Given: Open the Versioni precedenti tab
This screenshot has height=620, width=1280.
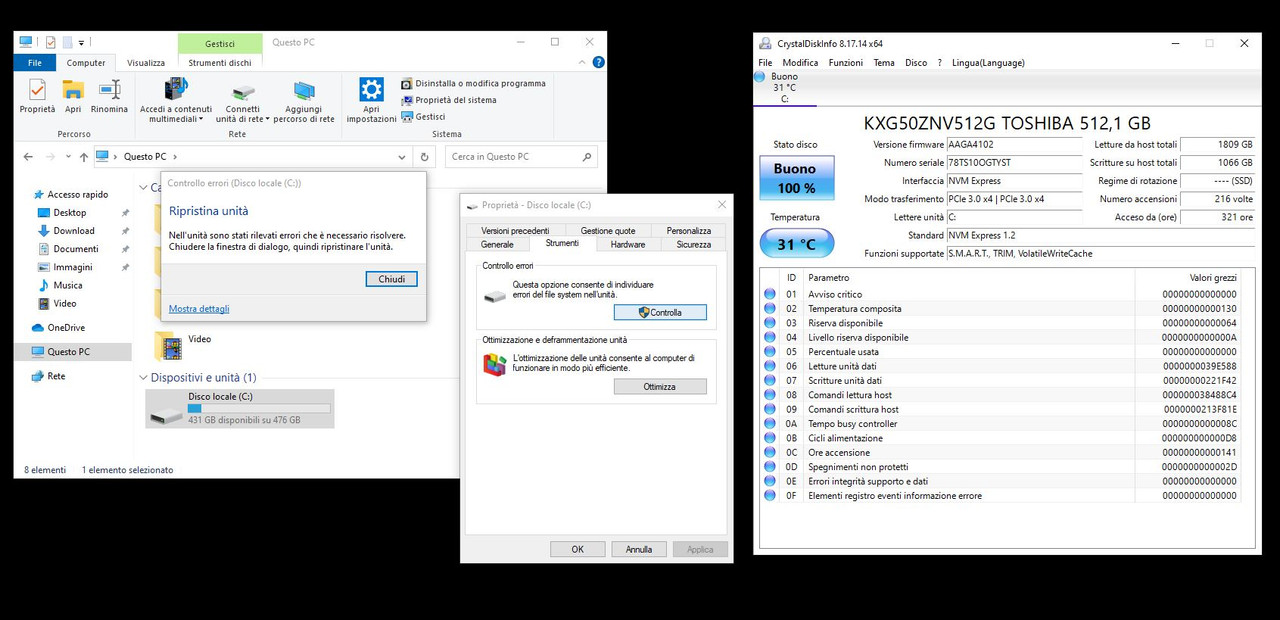Looking at the screenshot, I should pos(515,231).
